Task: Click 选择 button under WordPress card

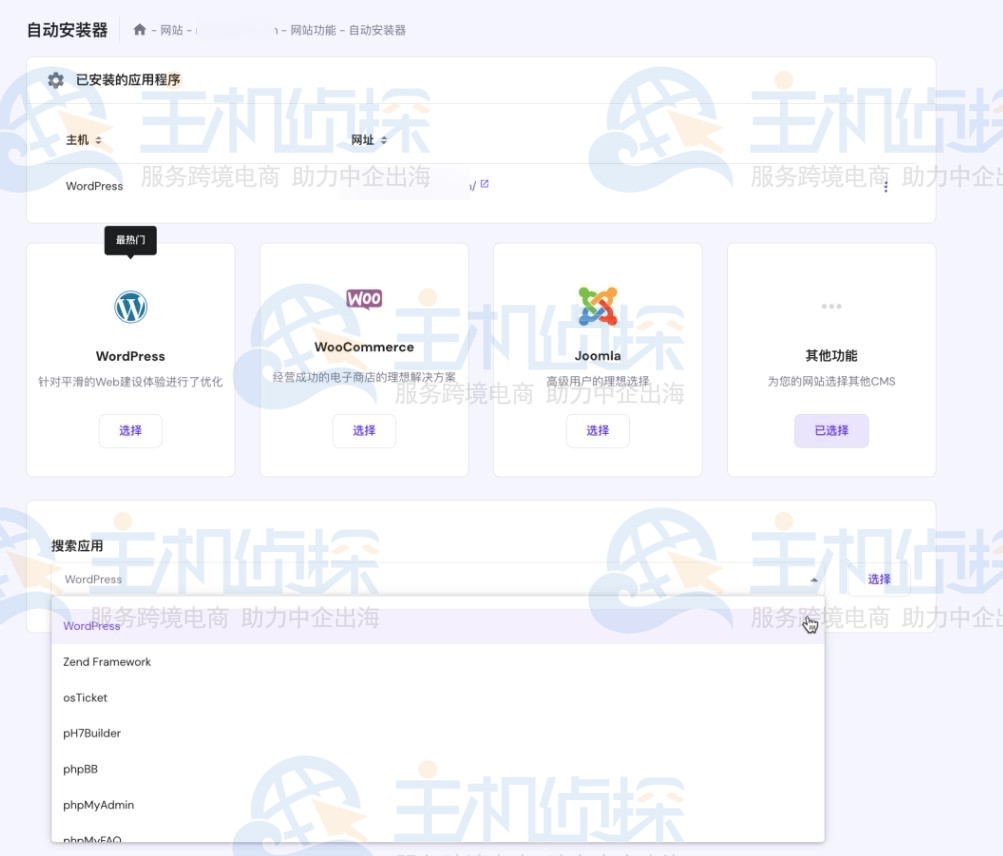Action: 130,431
